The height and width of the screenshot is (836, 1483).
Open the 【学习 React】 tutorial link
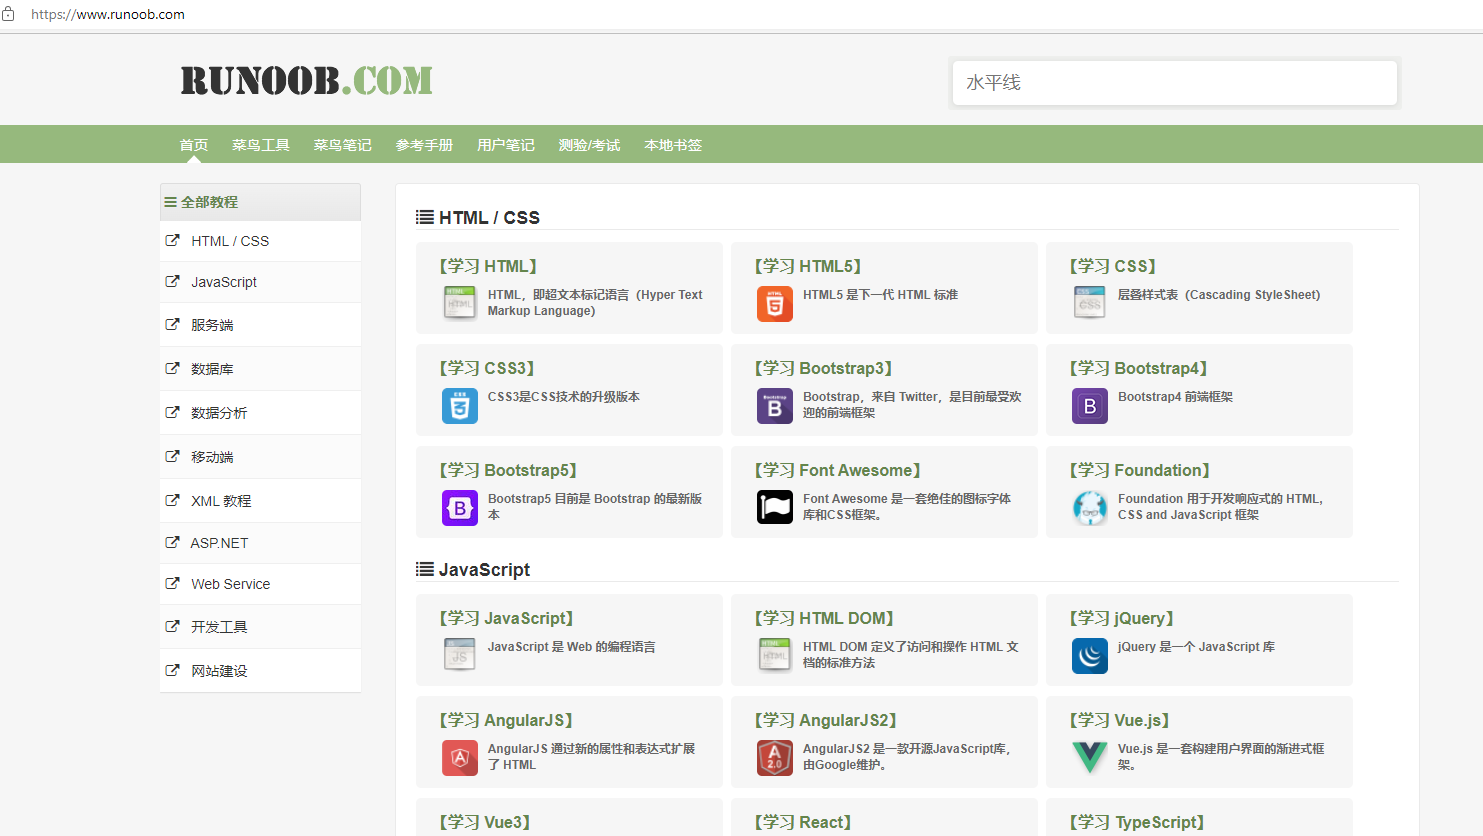tap(803, 822)
